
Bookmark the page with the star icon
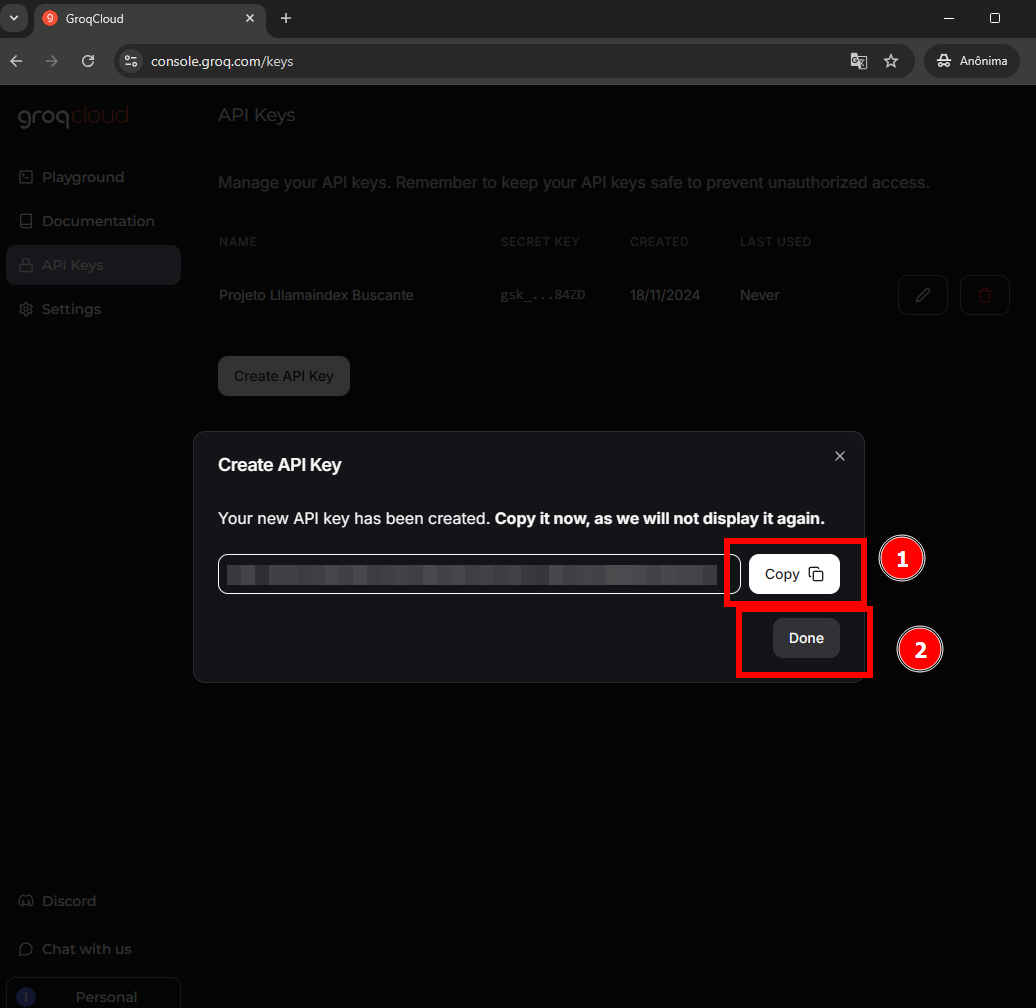coord(891,61)
